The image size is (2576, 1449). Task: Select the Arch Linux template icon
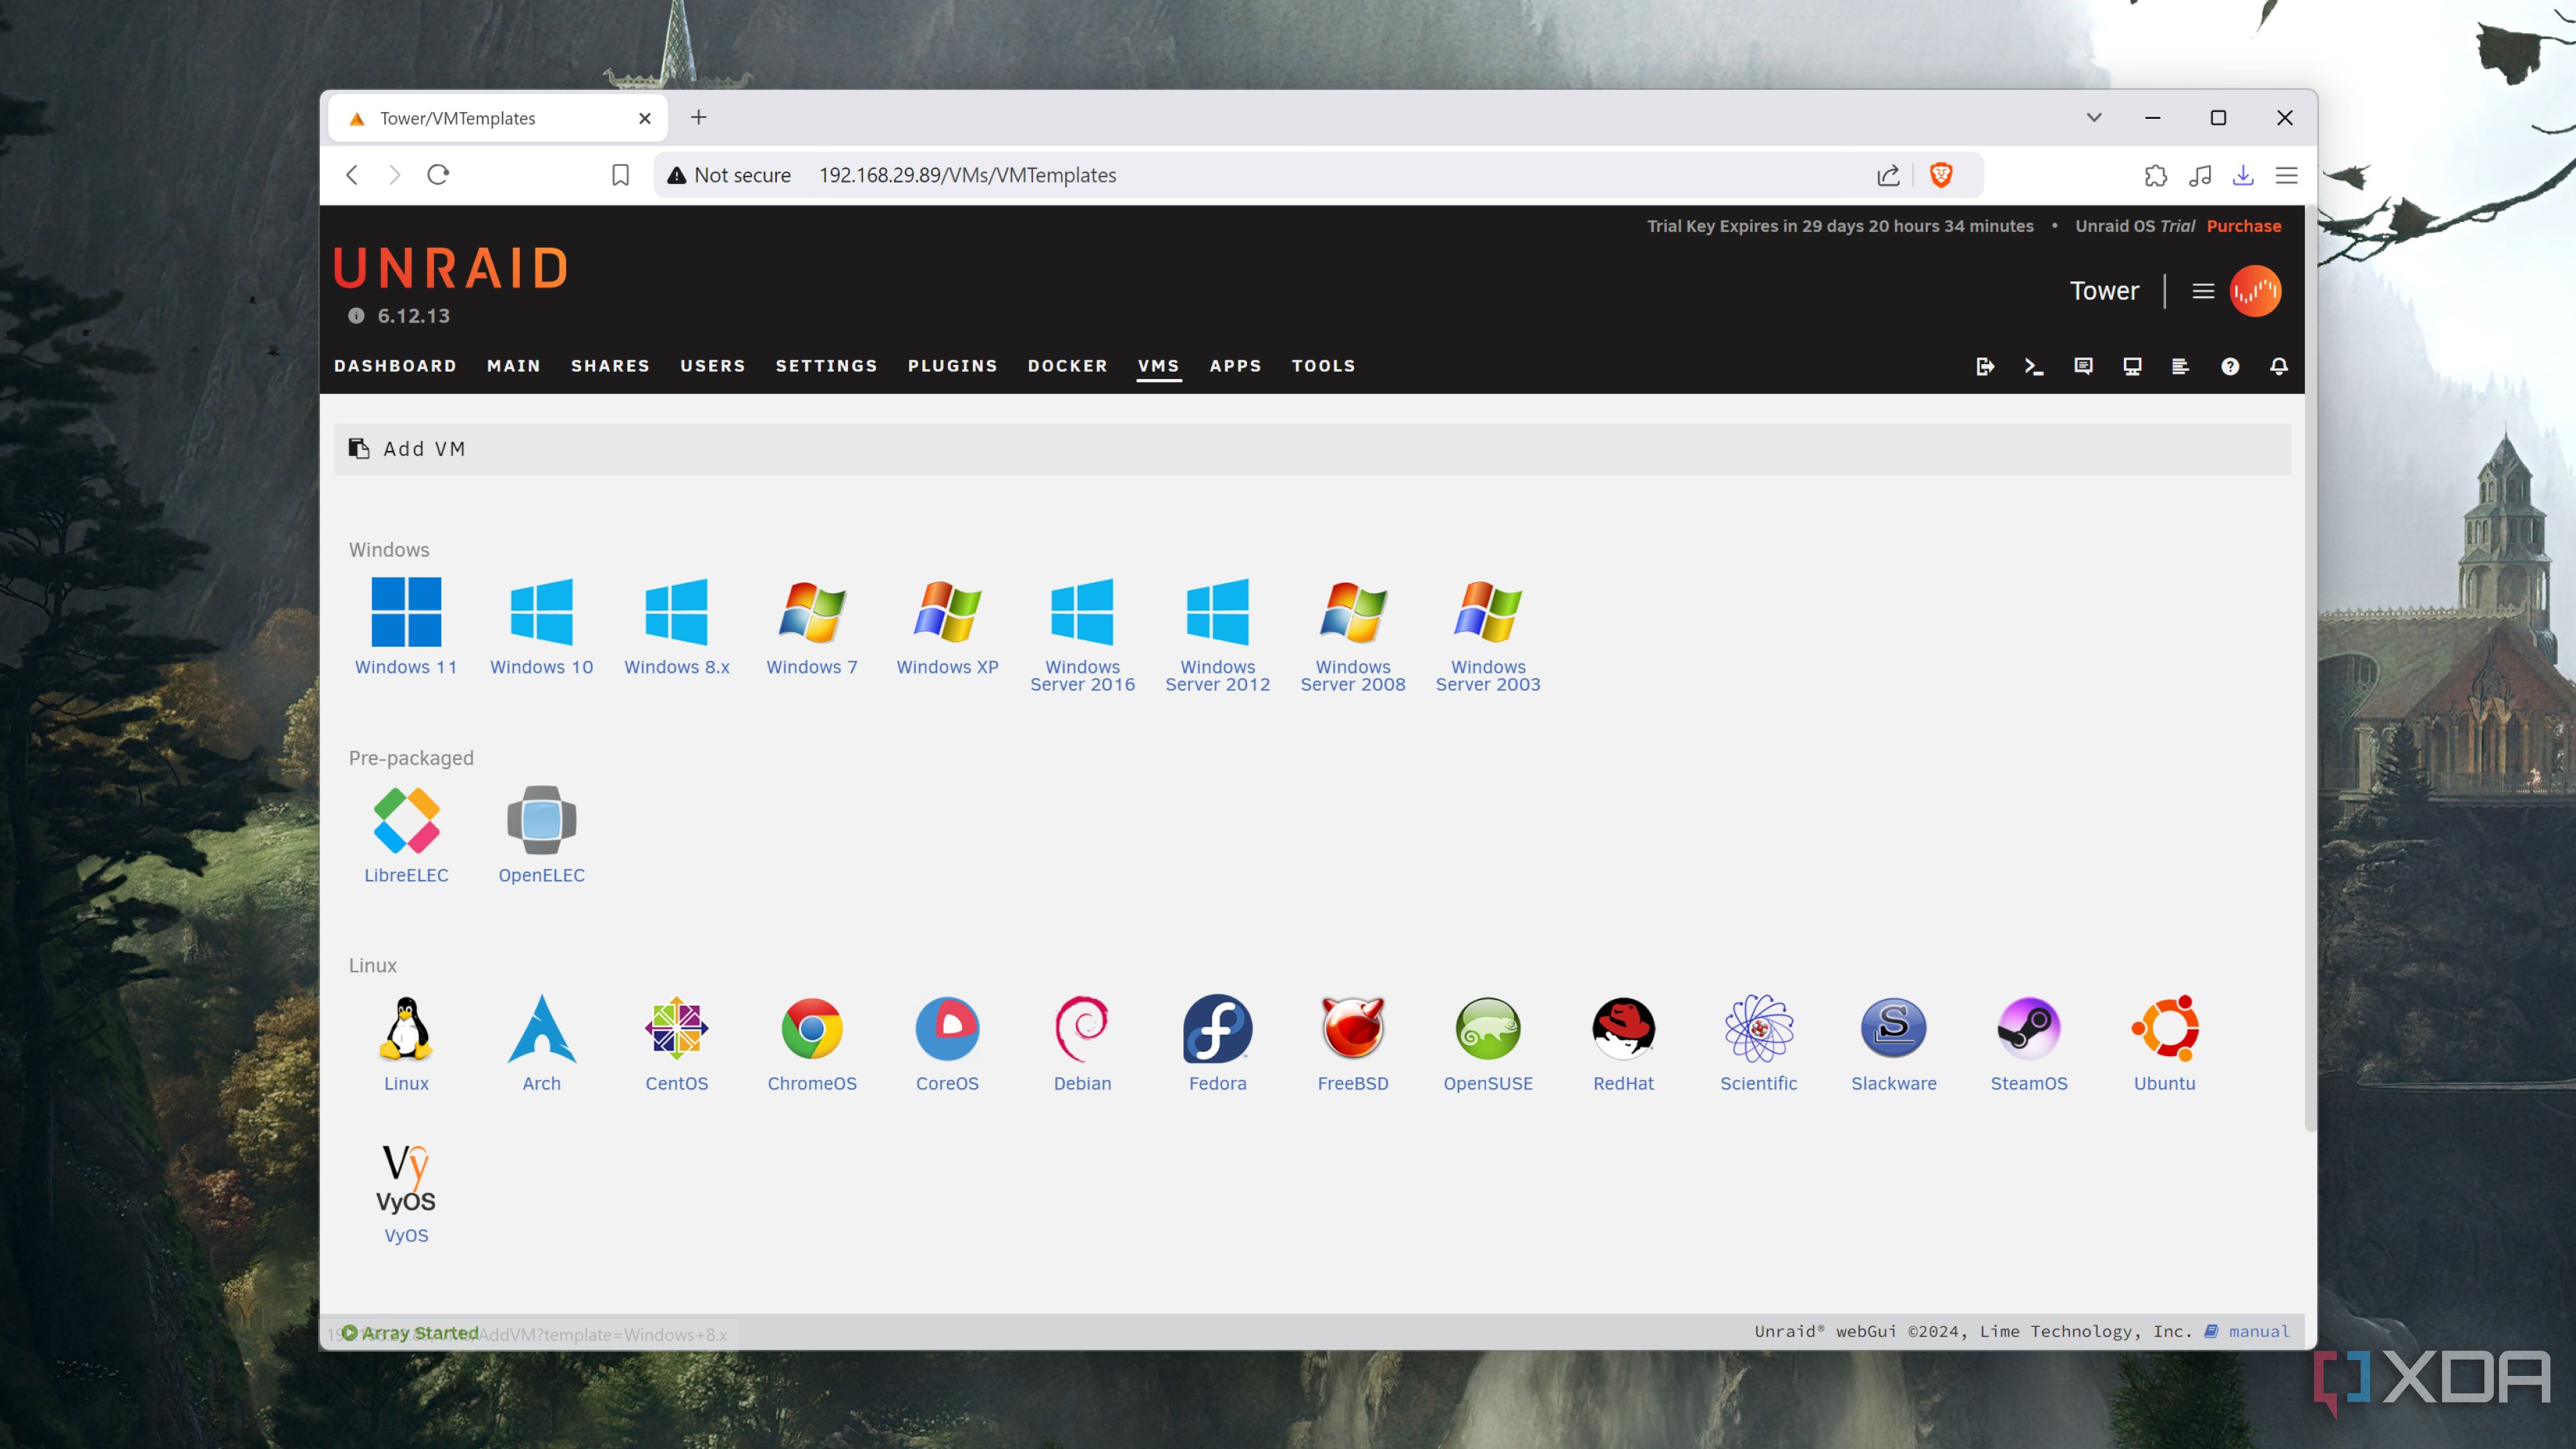coord(541,1028)
